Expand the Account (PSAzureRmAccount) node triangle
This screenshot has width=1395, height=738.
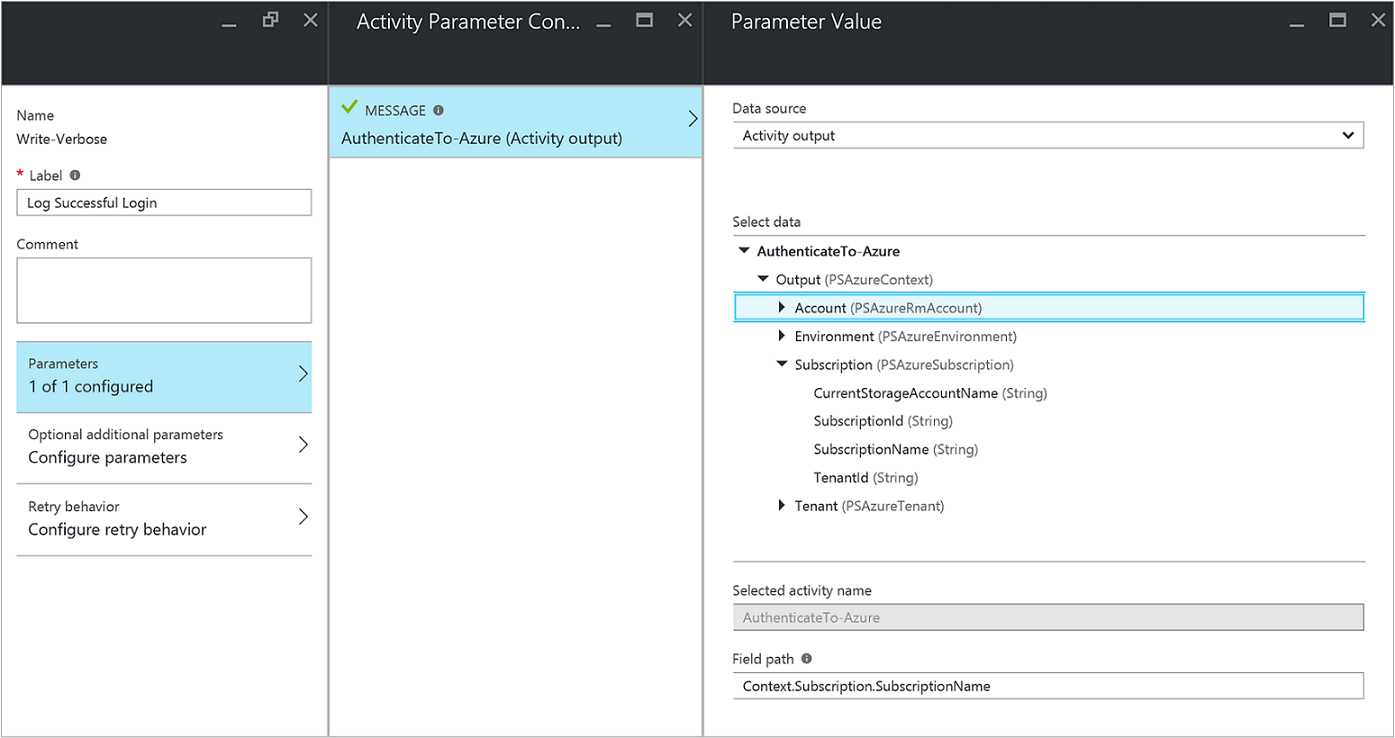pyautogui.click(x=782, y=308)
